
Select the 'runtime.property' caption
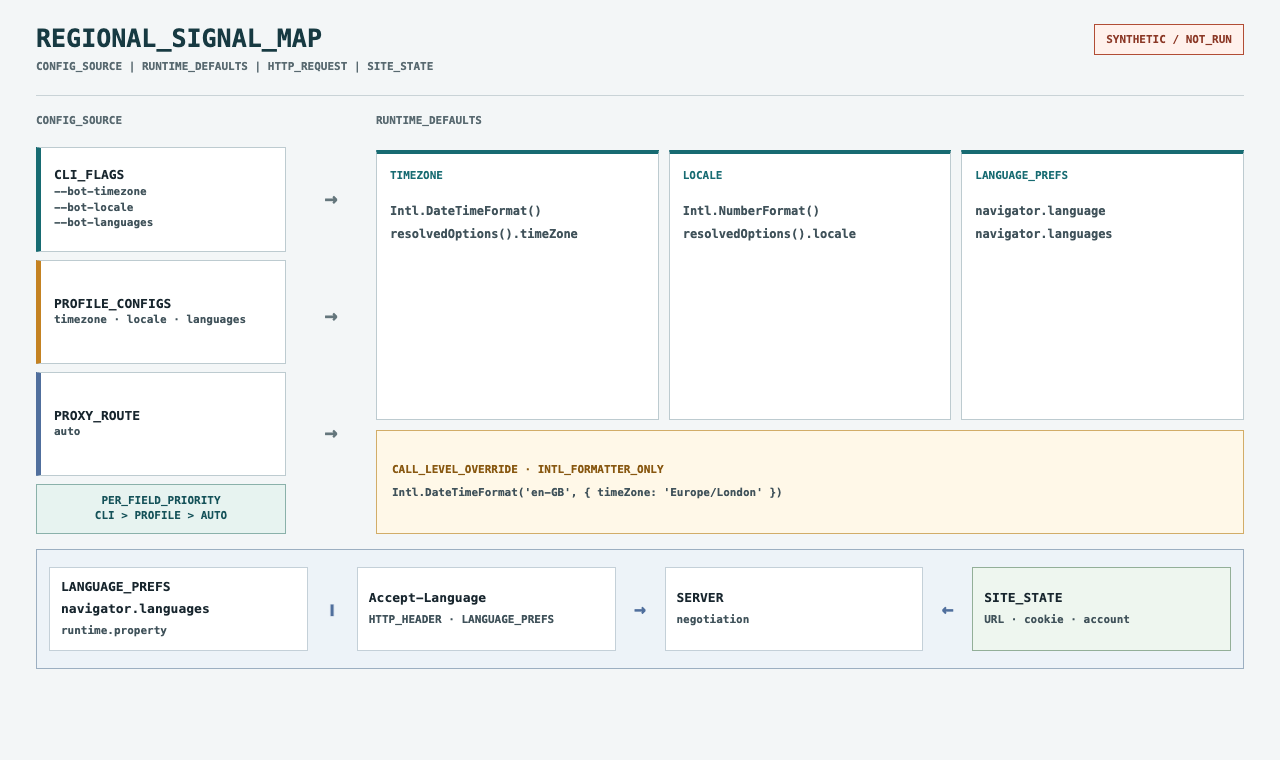[114, 630]
